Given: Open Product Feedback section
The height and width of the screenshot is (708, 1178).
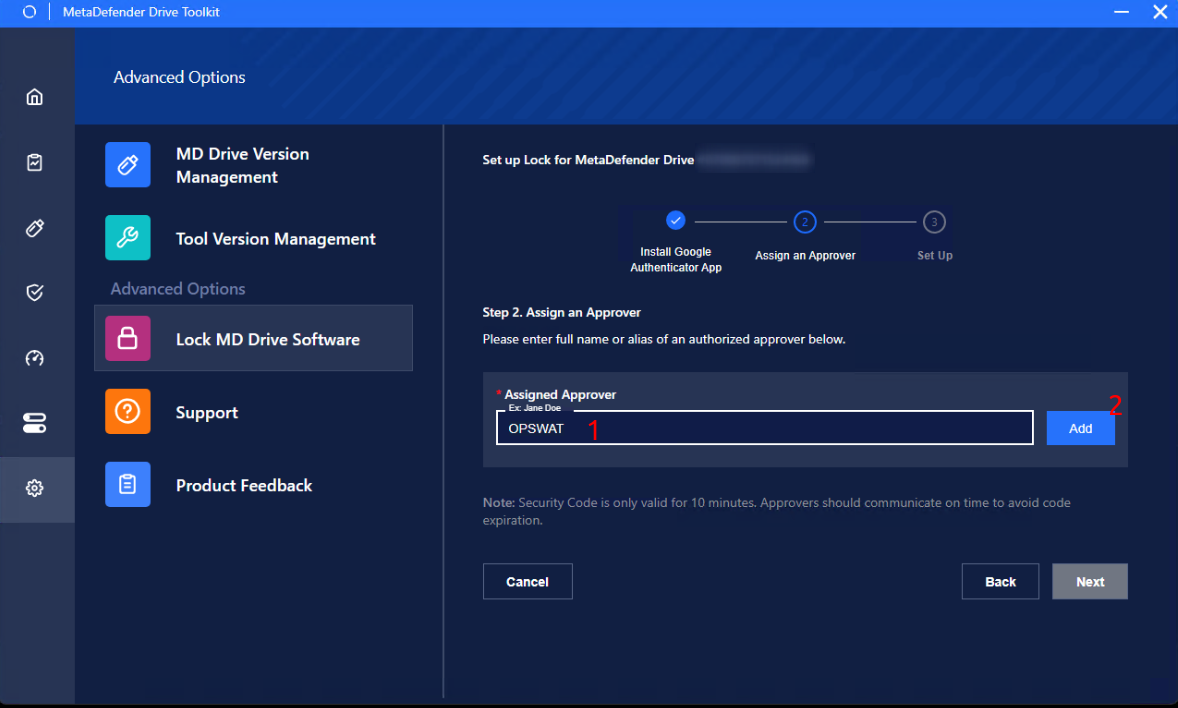Looking at the screenshot, I should (253, 485).
